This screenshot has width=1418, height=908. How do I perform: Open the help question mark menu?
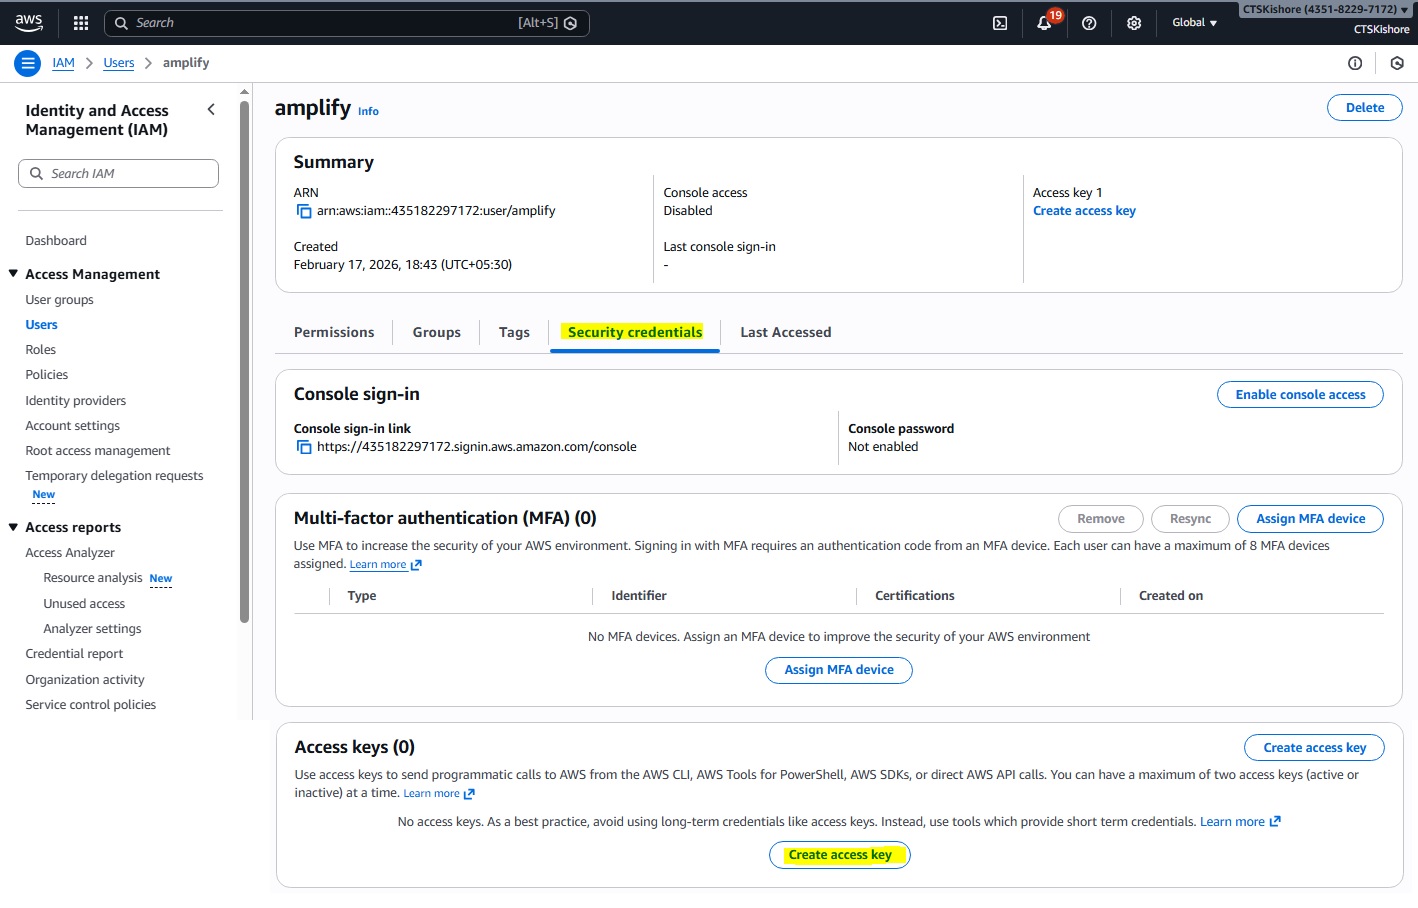[1089, 23]
